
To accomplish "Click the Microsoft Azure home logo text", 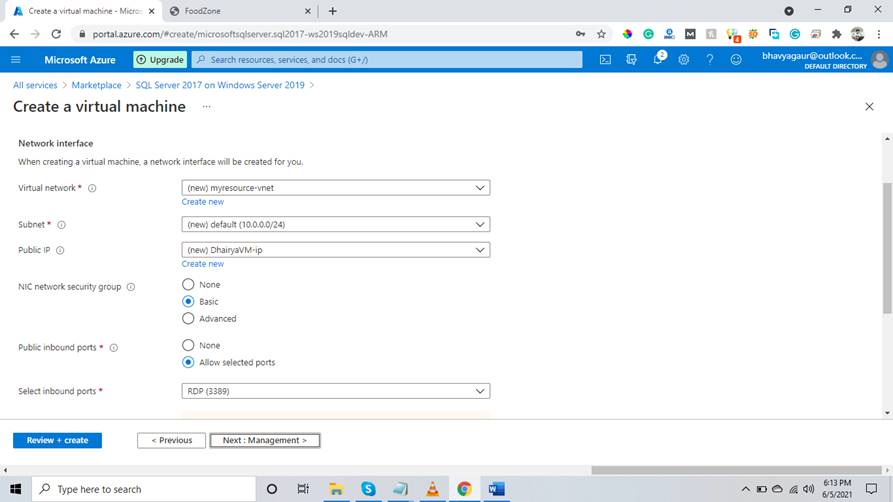I will 80,59.
